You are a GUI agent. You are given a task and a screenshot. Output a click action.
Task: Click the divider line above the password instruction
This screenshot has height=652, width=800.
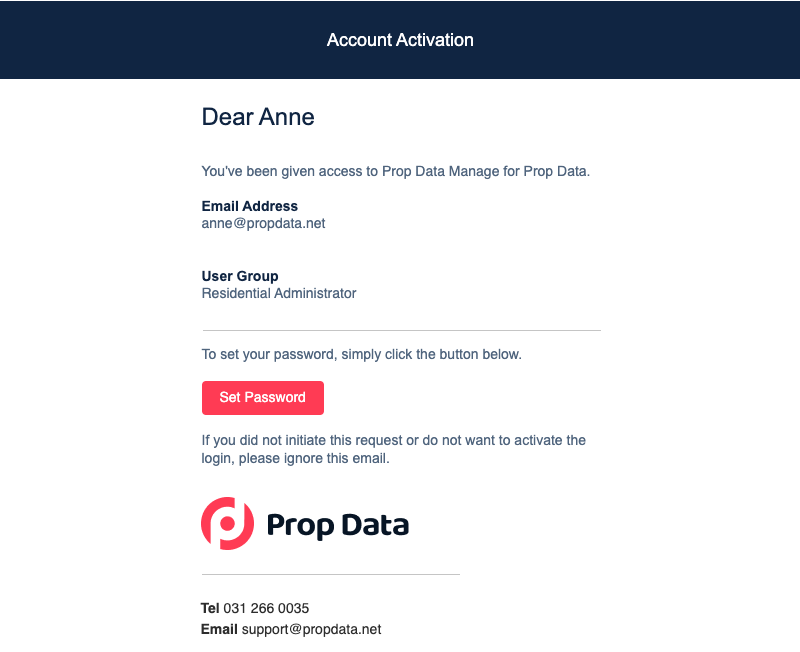click(401, 330)
